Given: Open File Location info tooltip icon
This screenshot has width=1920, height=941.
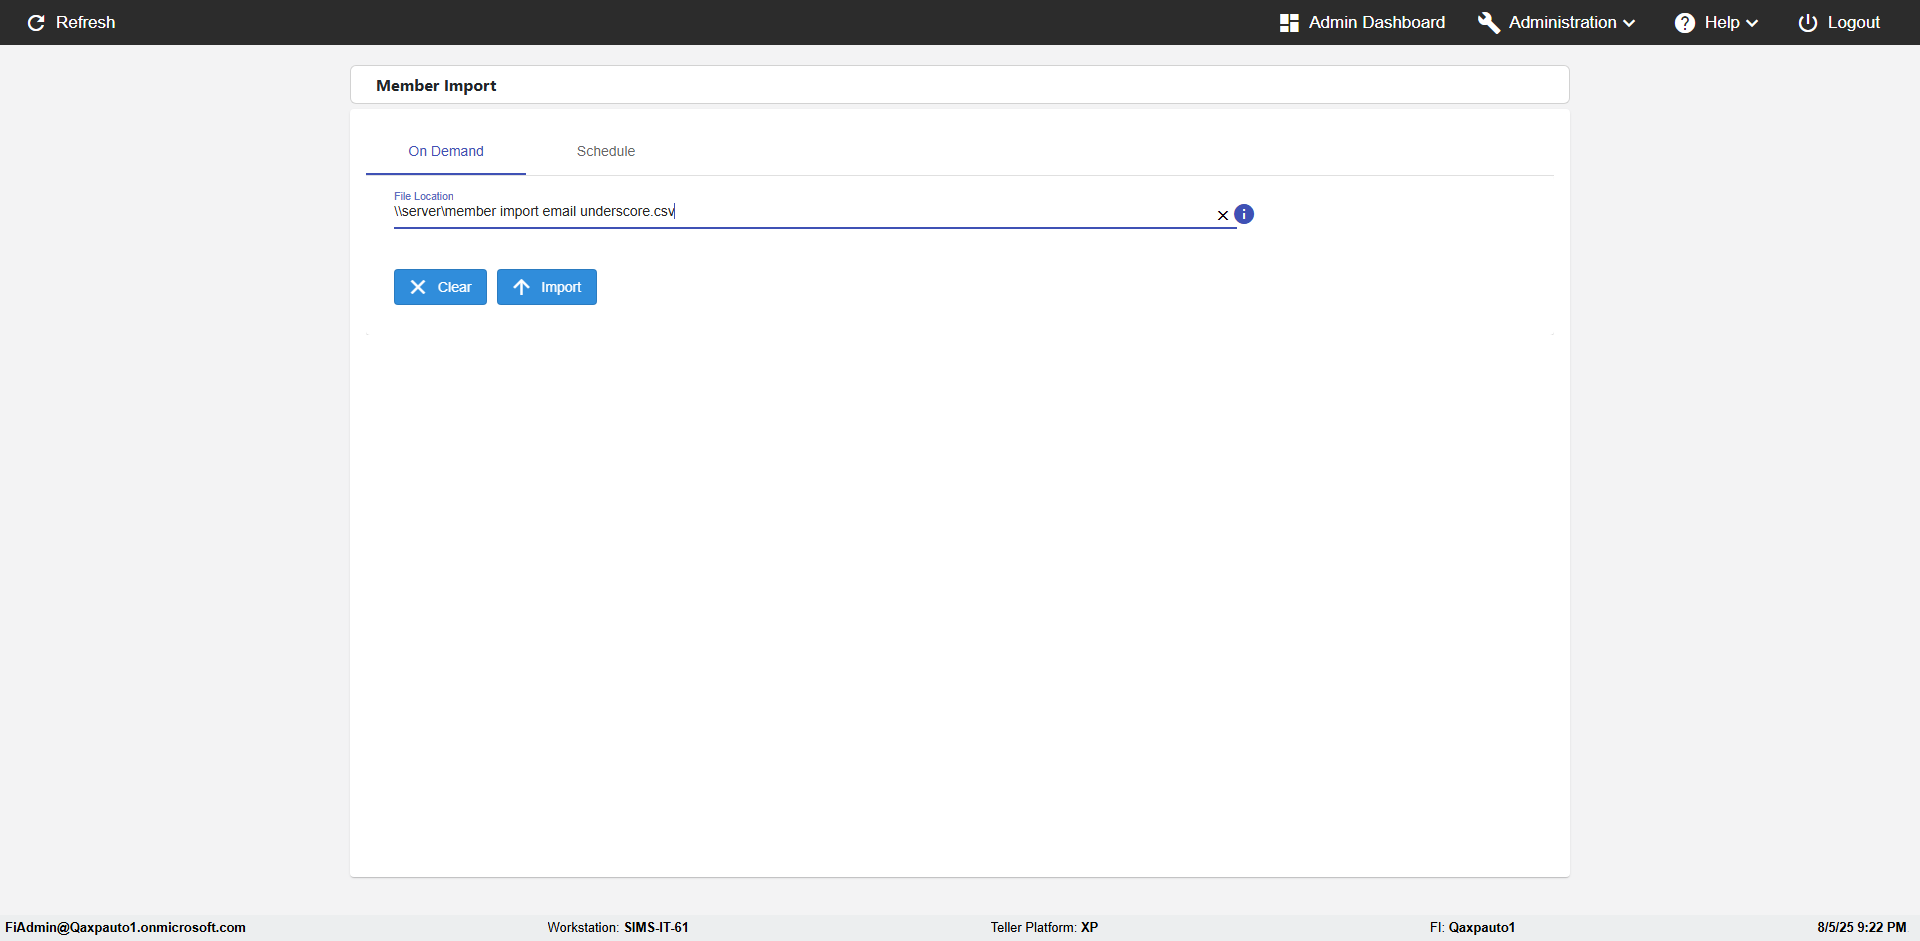Looking at the screenshot, I should pyautogui.click(x=1244, y=214).
